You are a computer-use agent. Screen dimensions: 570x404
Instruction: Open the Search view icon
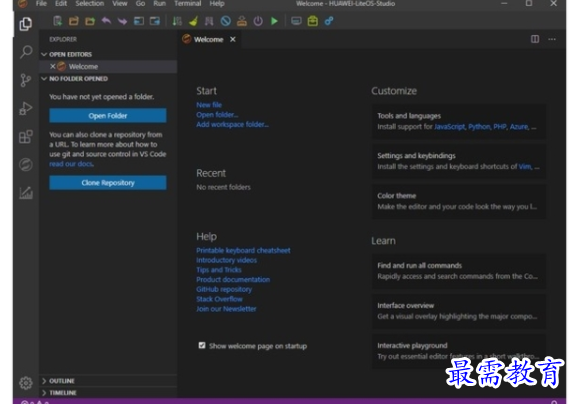pyautogui.click(x=26, y=52)
